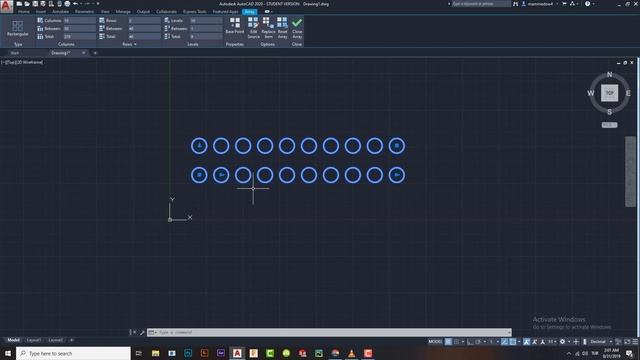Click the clean screen status bar icon
640x360 pixels.
(x=627, y=342)
